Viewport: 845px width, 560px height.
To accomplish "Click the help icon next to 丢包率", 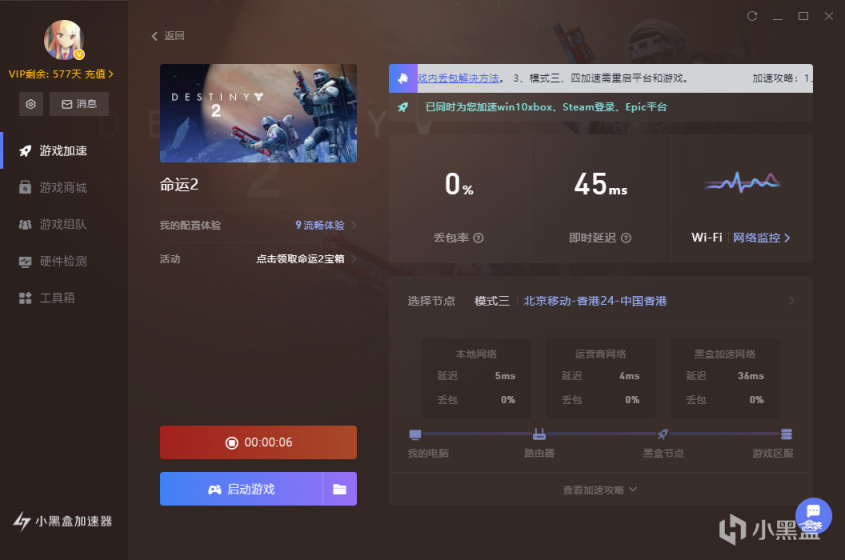I will [479, 238].
